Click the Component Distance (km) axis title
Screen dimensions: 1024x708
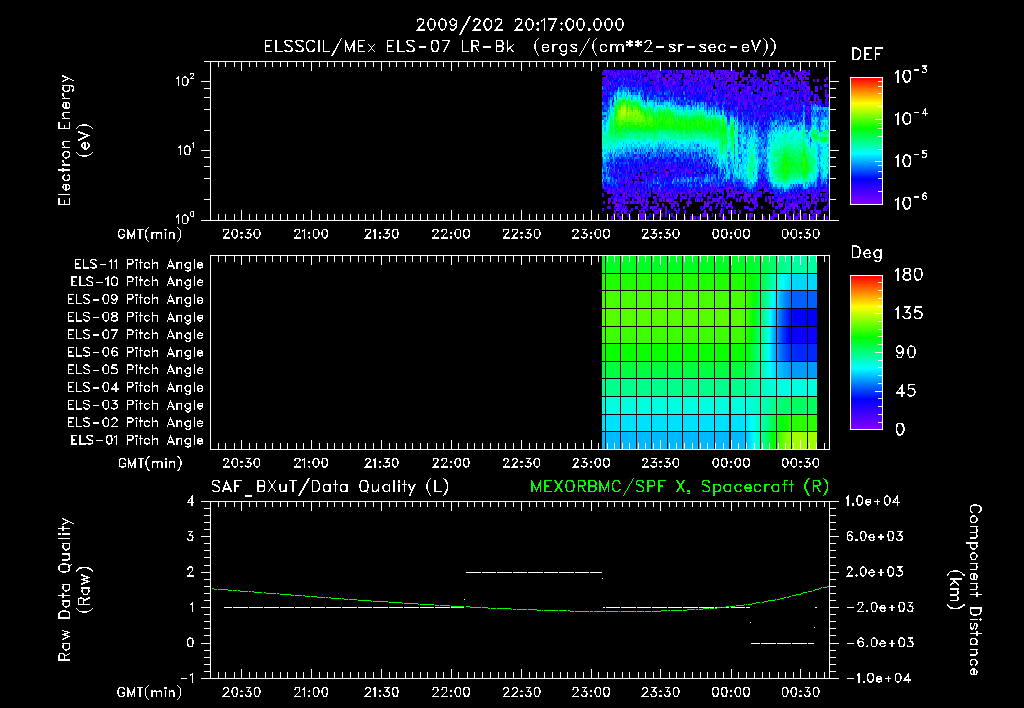click(x=965, y=590)
